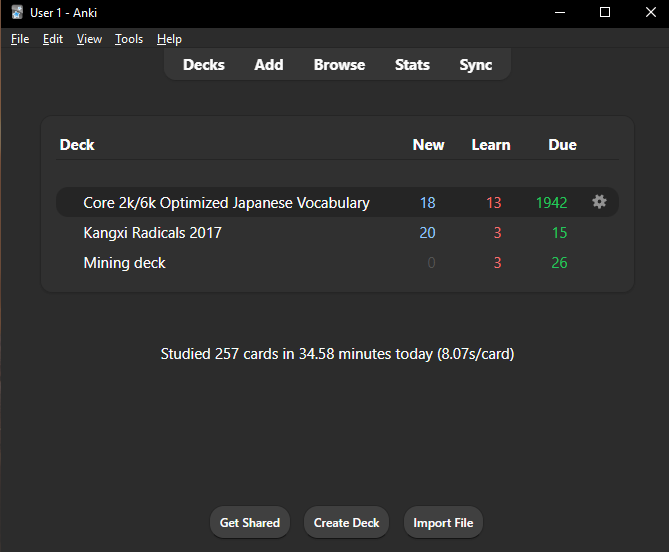The width and height of the screenshot is (669, 552).
Task: Click due count 26 for Mining deck
Action: 559,263
